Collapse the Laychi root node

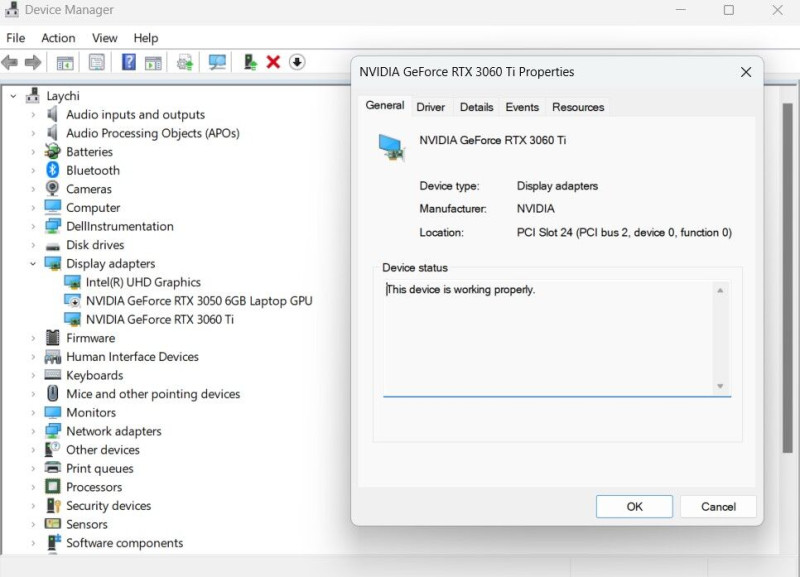pos(13,96)
